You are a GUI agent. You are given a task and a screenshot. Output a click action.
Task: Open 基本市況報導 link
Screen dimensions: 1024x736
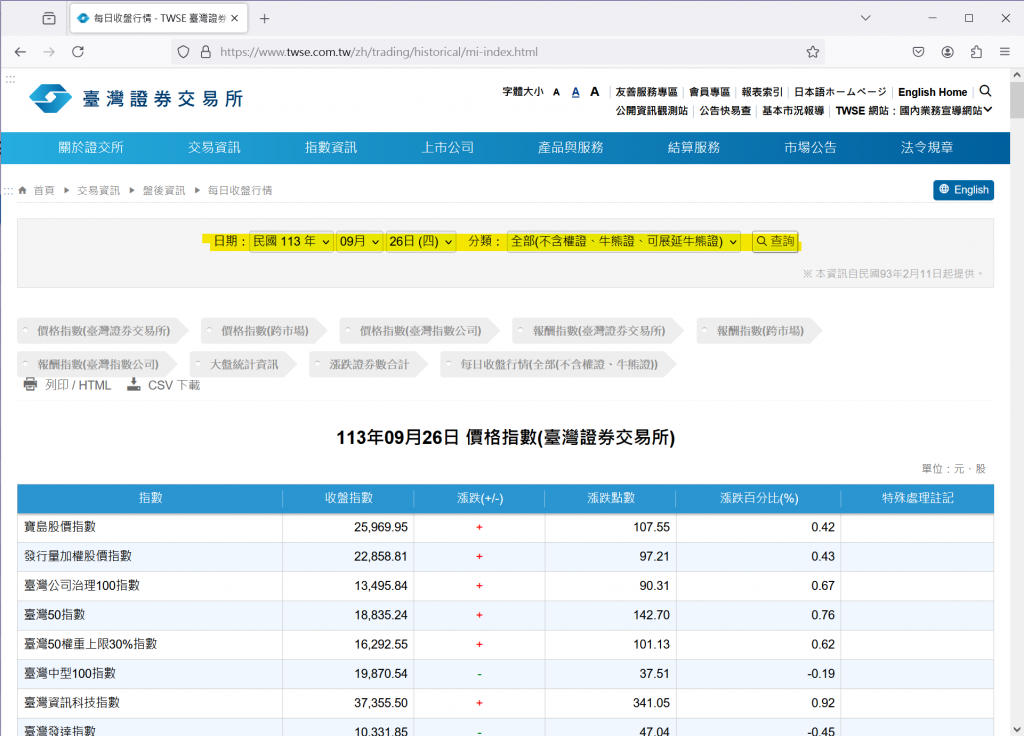(793, 111)
